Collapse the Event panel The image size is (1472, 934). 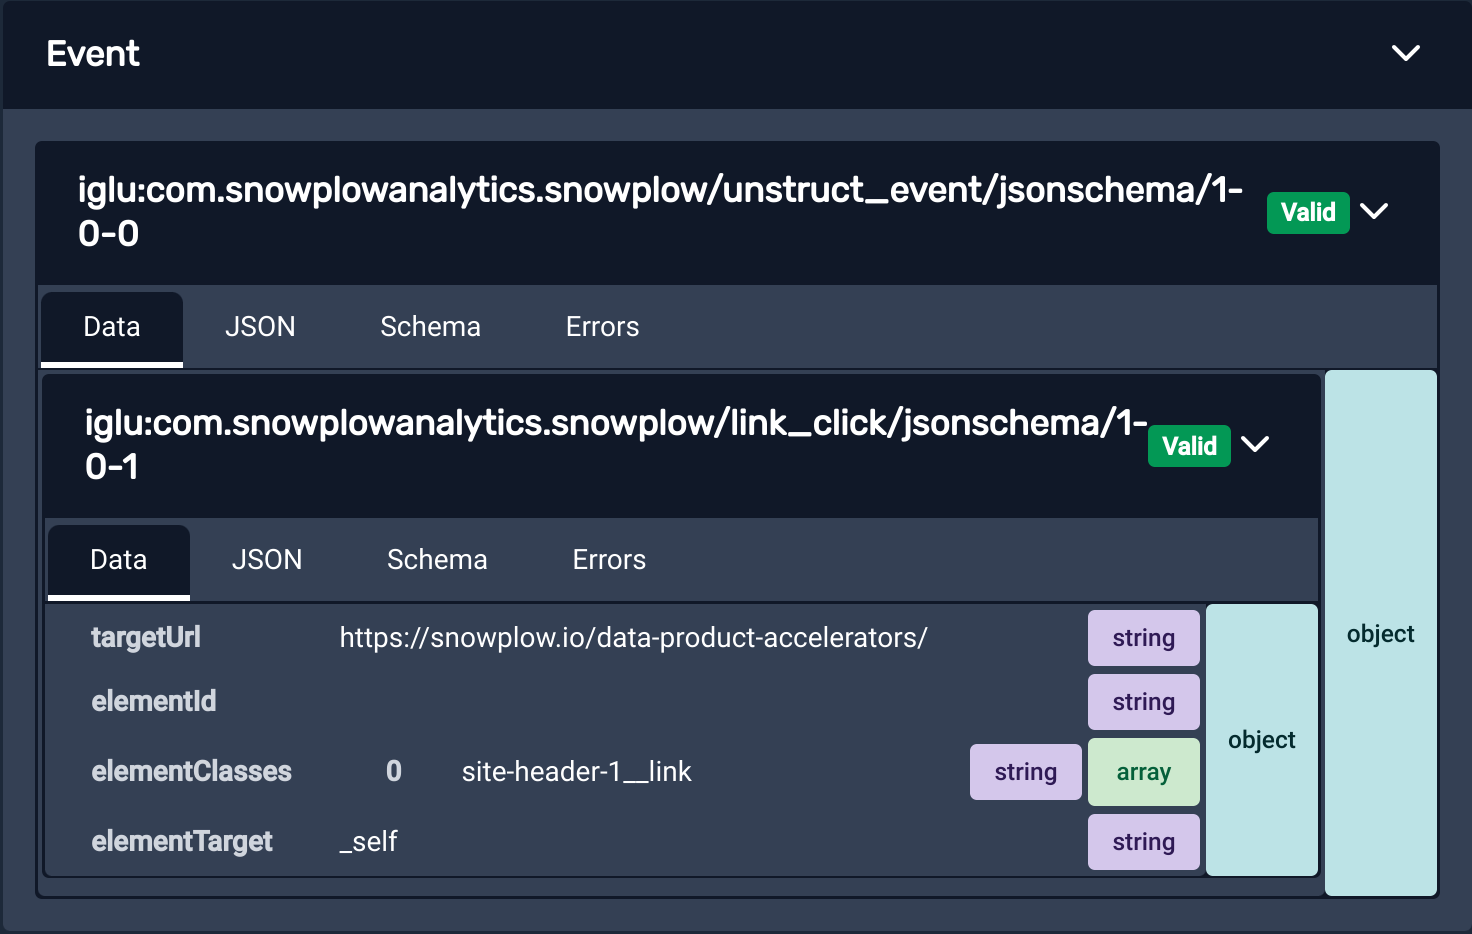(1406, 53)
